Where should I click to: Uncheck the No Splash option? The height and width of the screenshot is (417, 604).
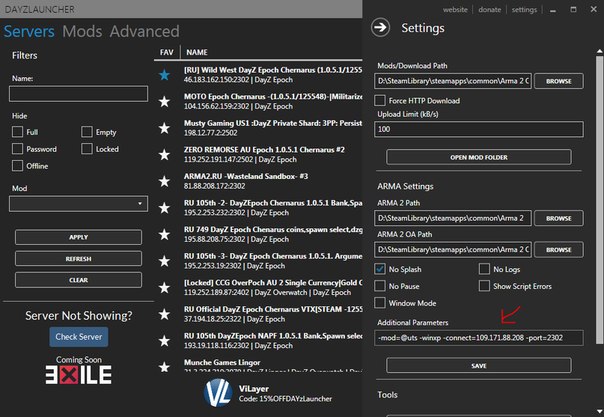pos(380,269)
